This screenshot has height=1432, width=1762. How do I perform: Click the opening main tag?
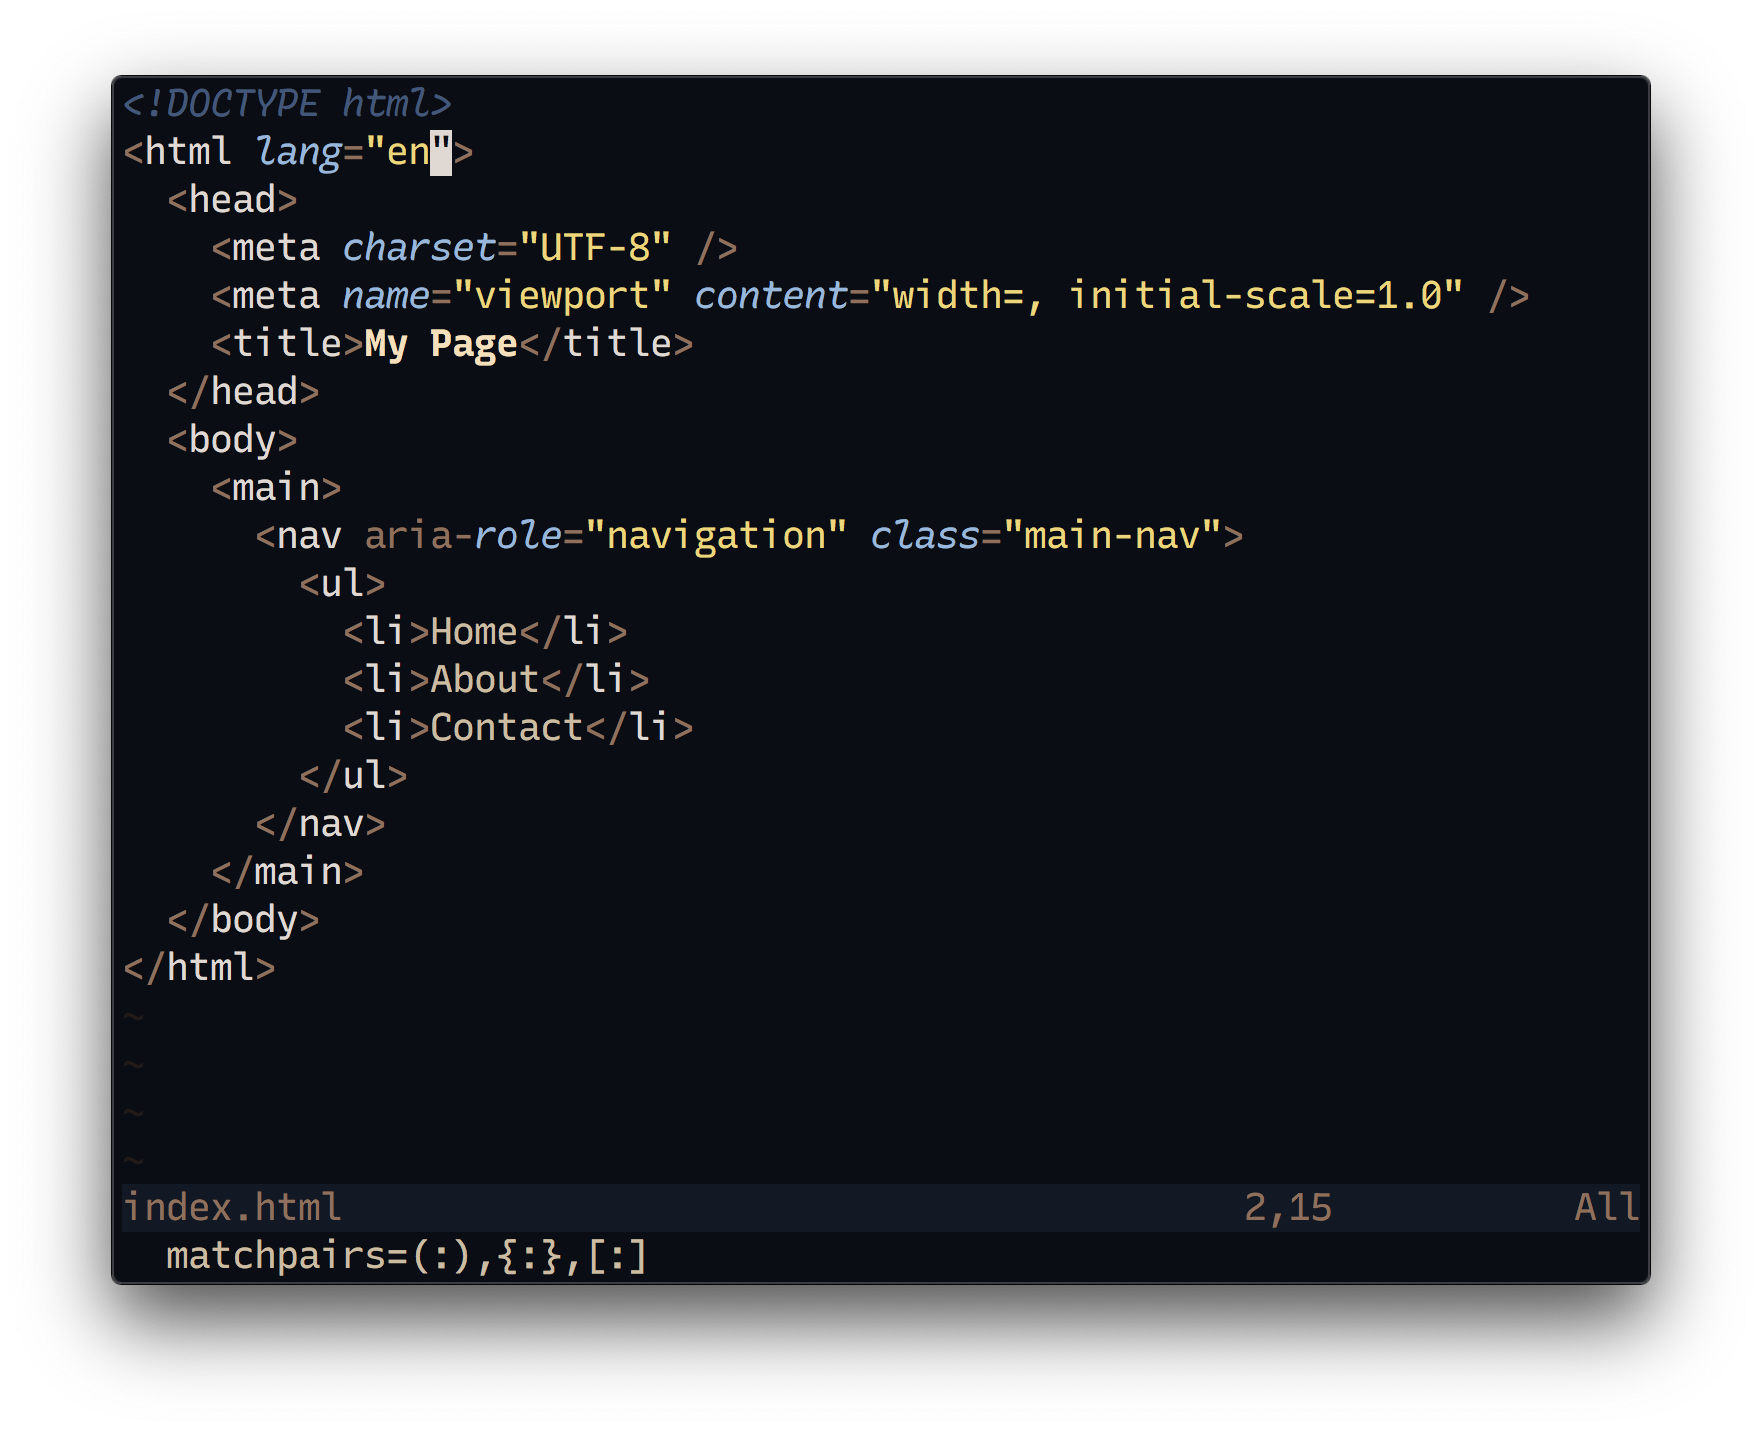coord(276,488)
